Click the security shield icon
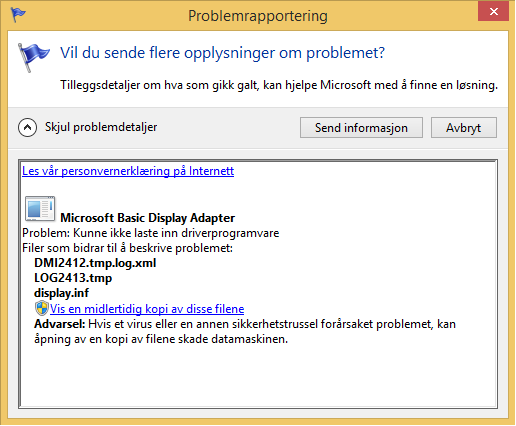The width and height of the screenshot is (516, 426). coord(42,308)
